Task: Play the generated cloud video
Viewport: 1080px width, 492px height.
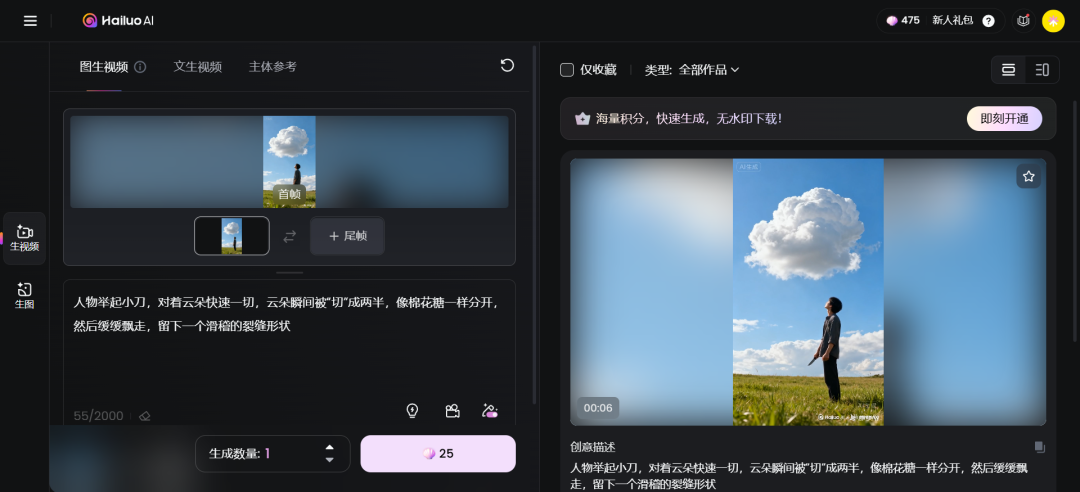Action: pos(808,292)
